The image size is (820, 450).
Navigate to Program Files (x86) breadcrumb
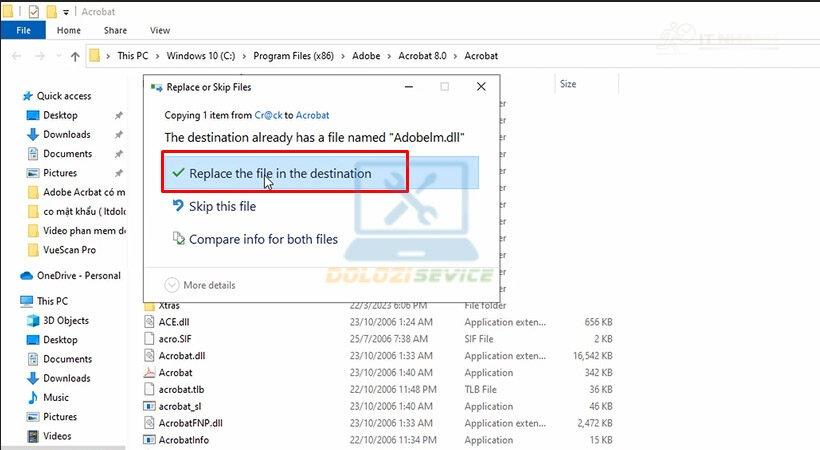[x=293, y=55]
